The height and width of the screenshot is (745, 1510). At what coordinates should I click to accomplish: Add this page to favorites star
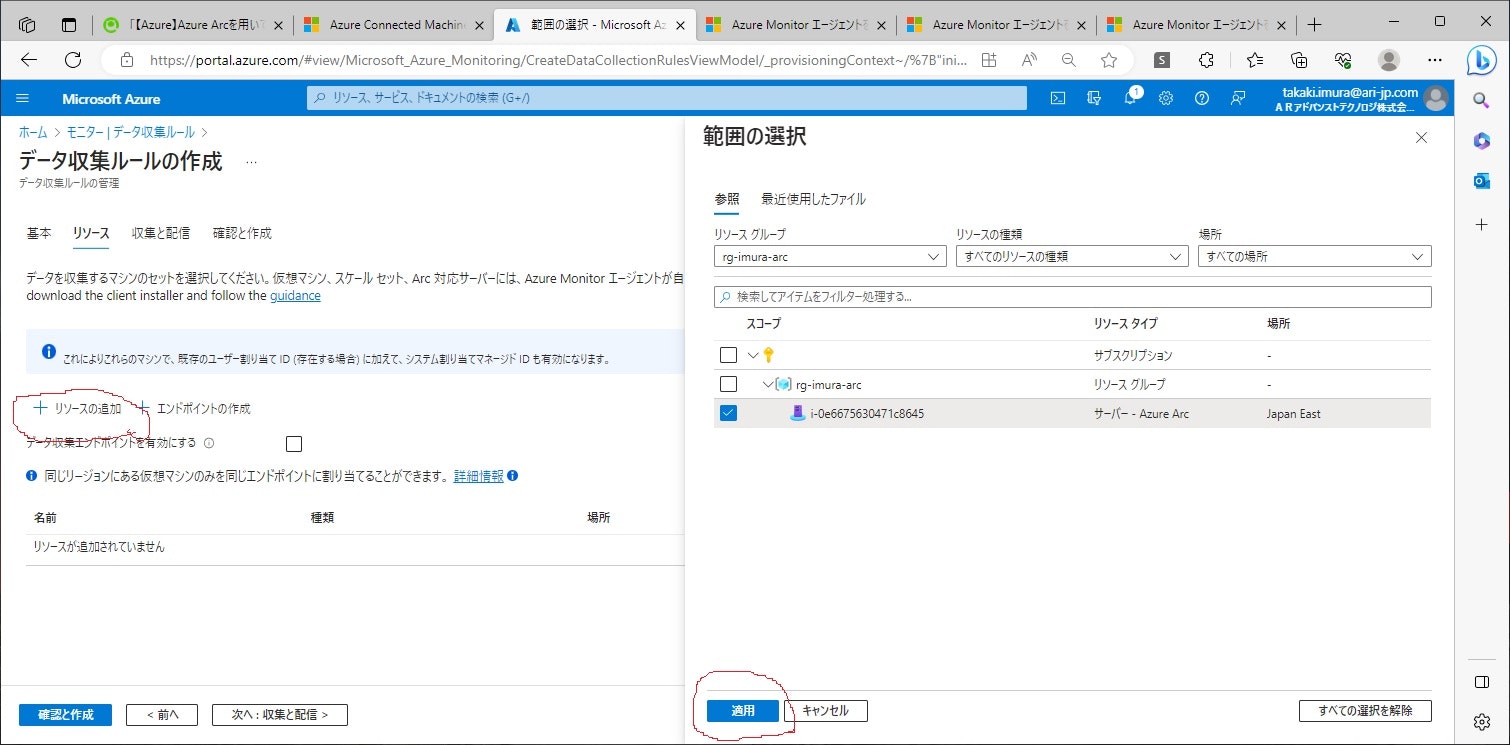point(1108,60)
